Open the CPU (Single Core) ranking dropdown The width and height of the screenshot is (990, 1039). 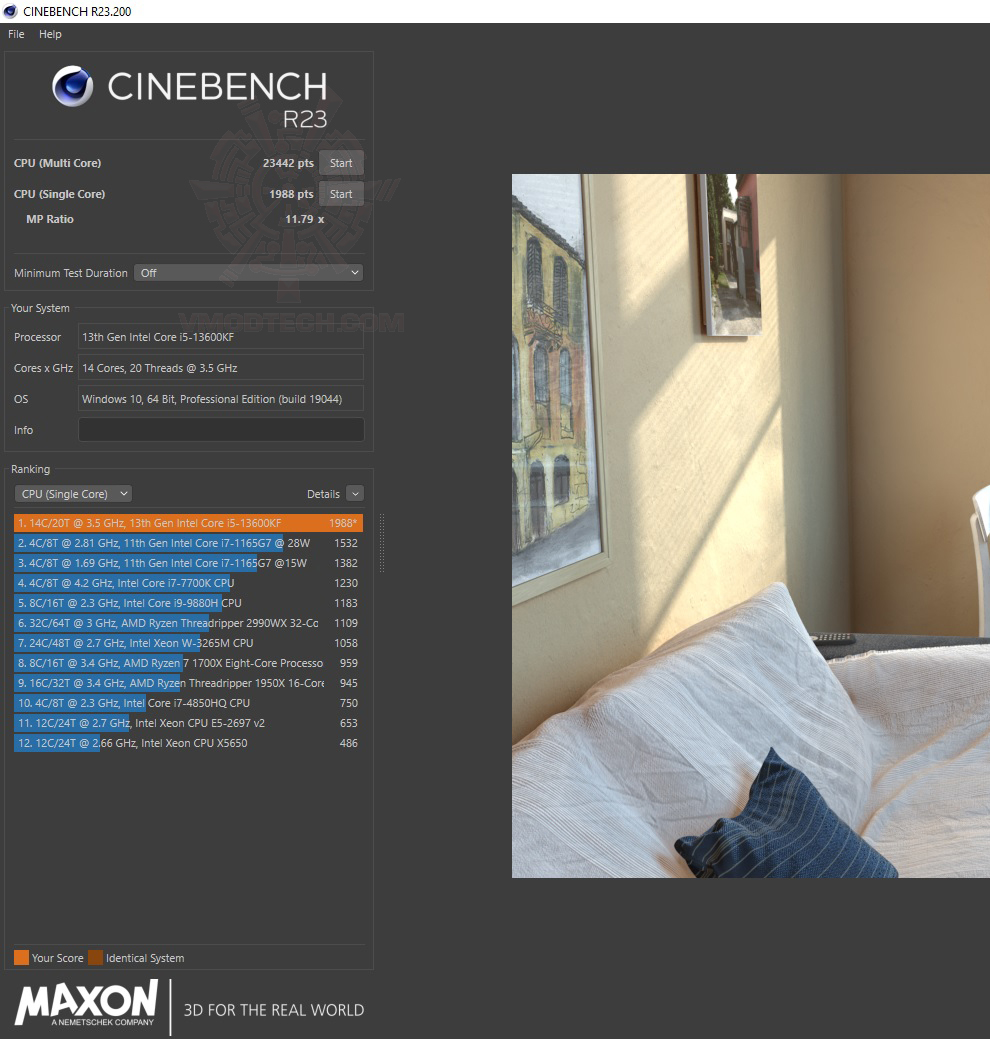click(73, 494)
